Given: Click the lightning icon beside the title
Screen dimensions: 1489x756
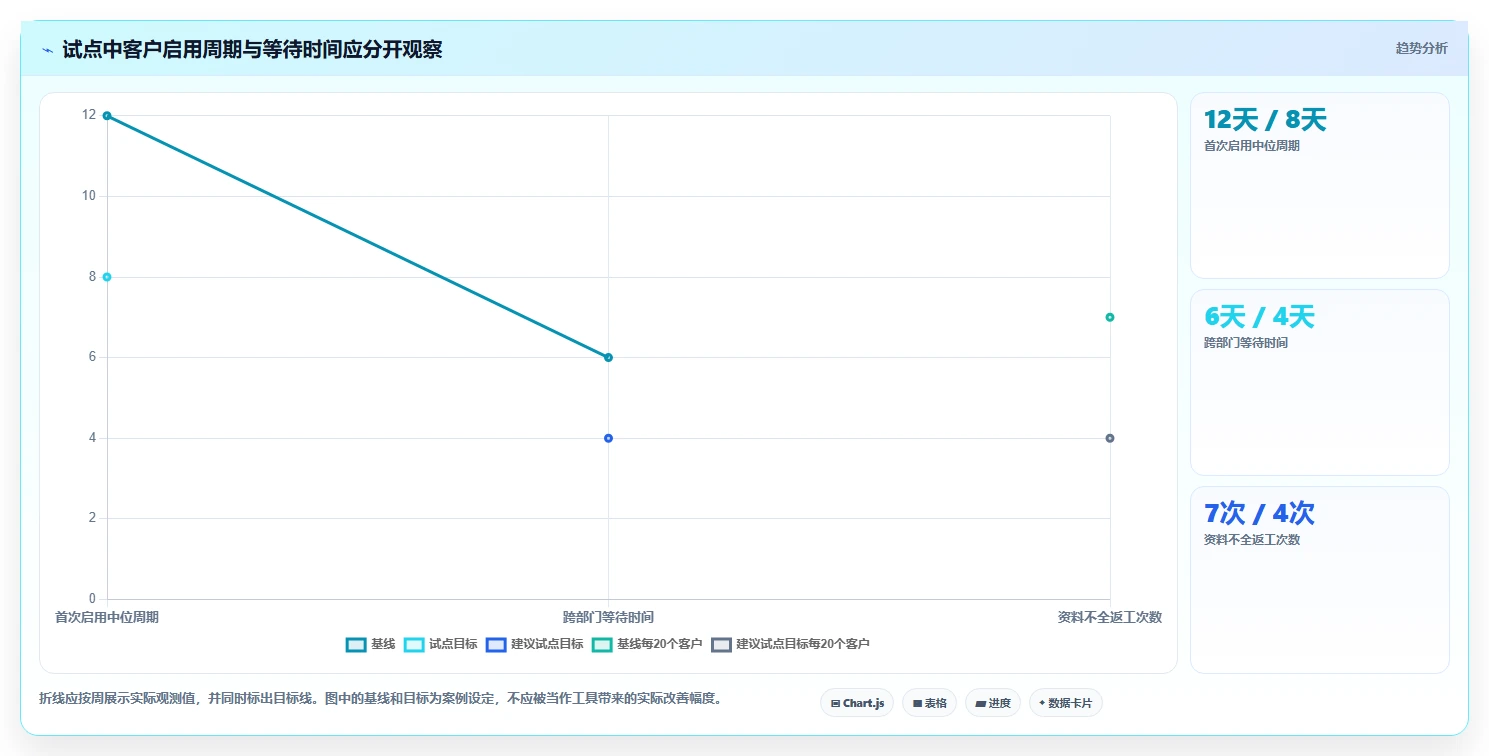Looking at the screenshot, I should [x=47, y=50].
